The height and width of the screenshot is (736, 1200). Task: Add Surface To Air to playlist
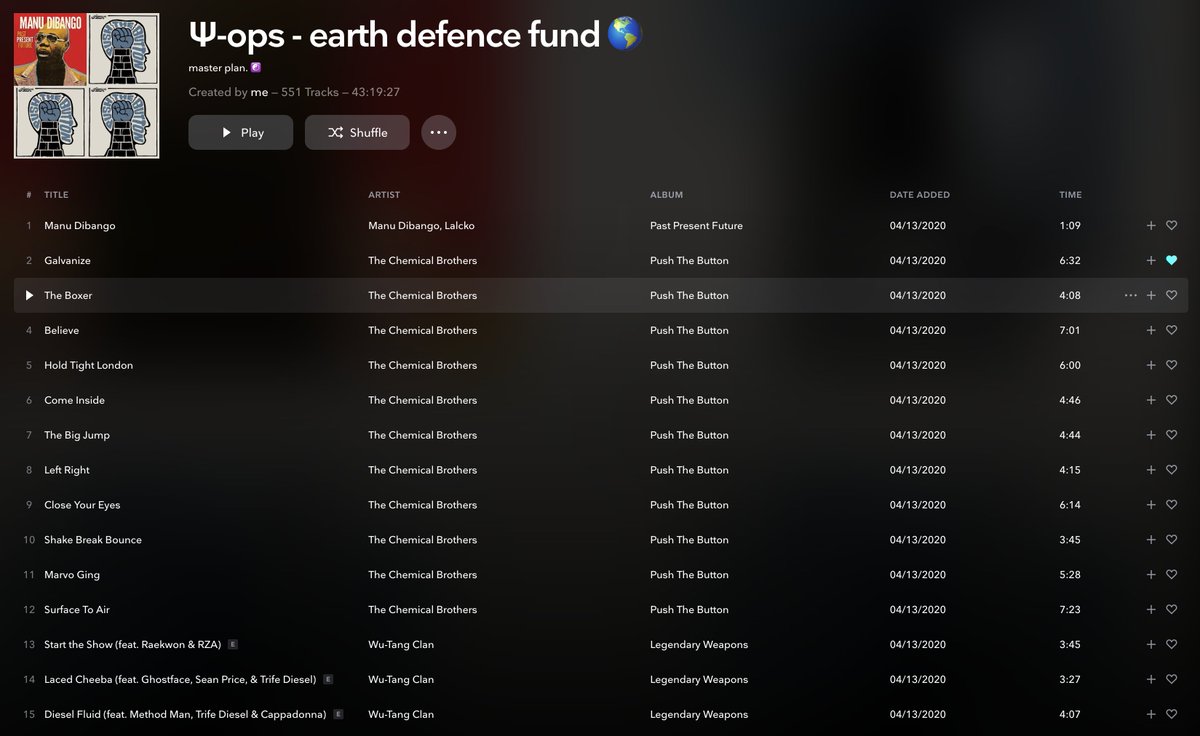pos(1151,610)
